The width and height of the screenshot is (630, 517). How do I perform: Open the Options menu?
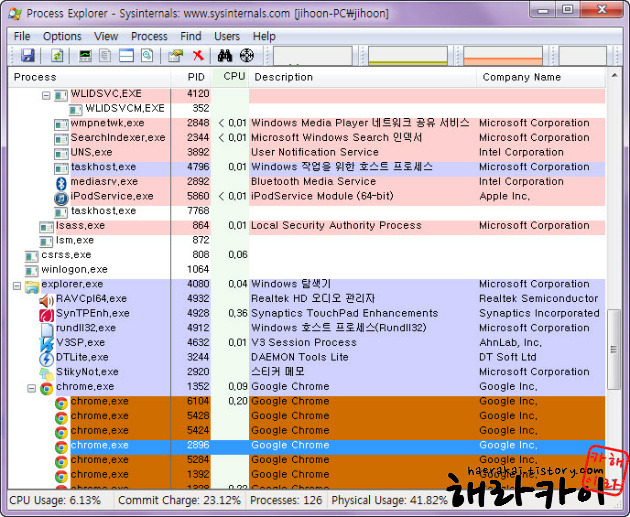coord(62,37)
